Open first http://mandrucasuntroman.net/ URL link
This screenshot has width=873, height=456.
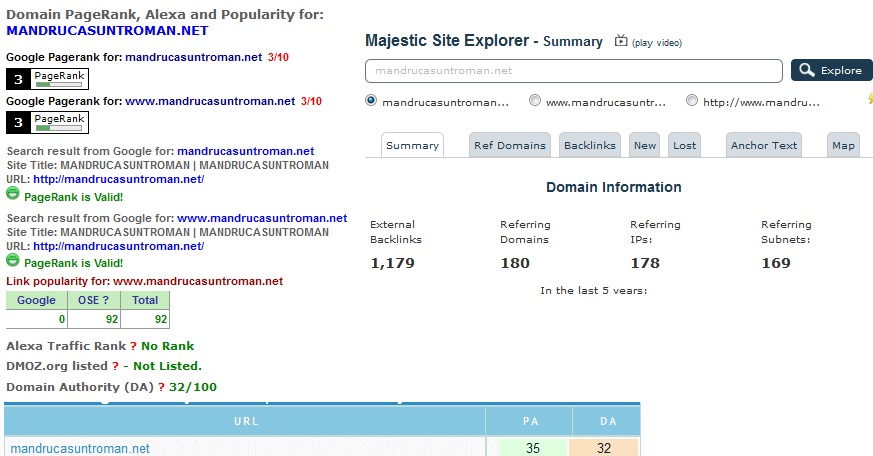119,179
